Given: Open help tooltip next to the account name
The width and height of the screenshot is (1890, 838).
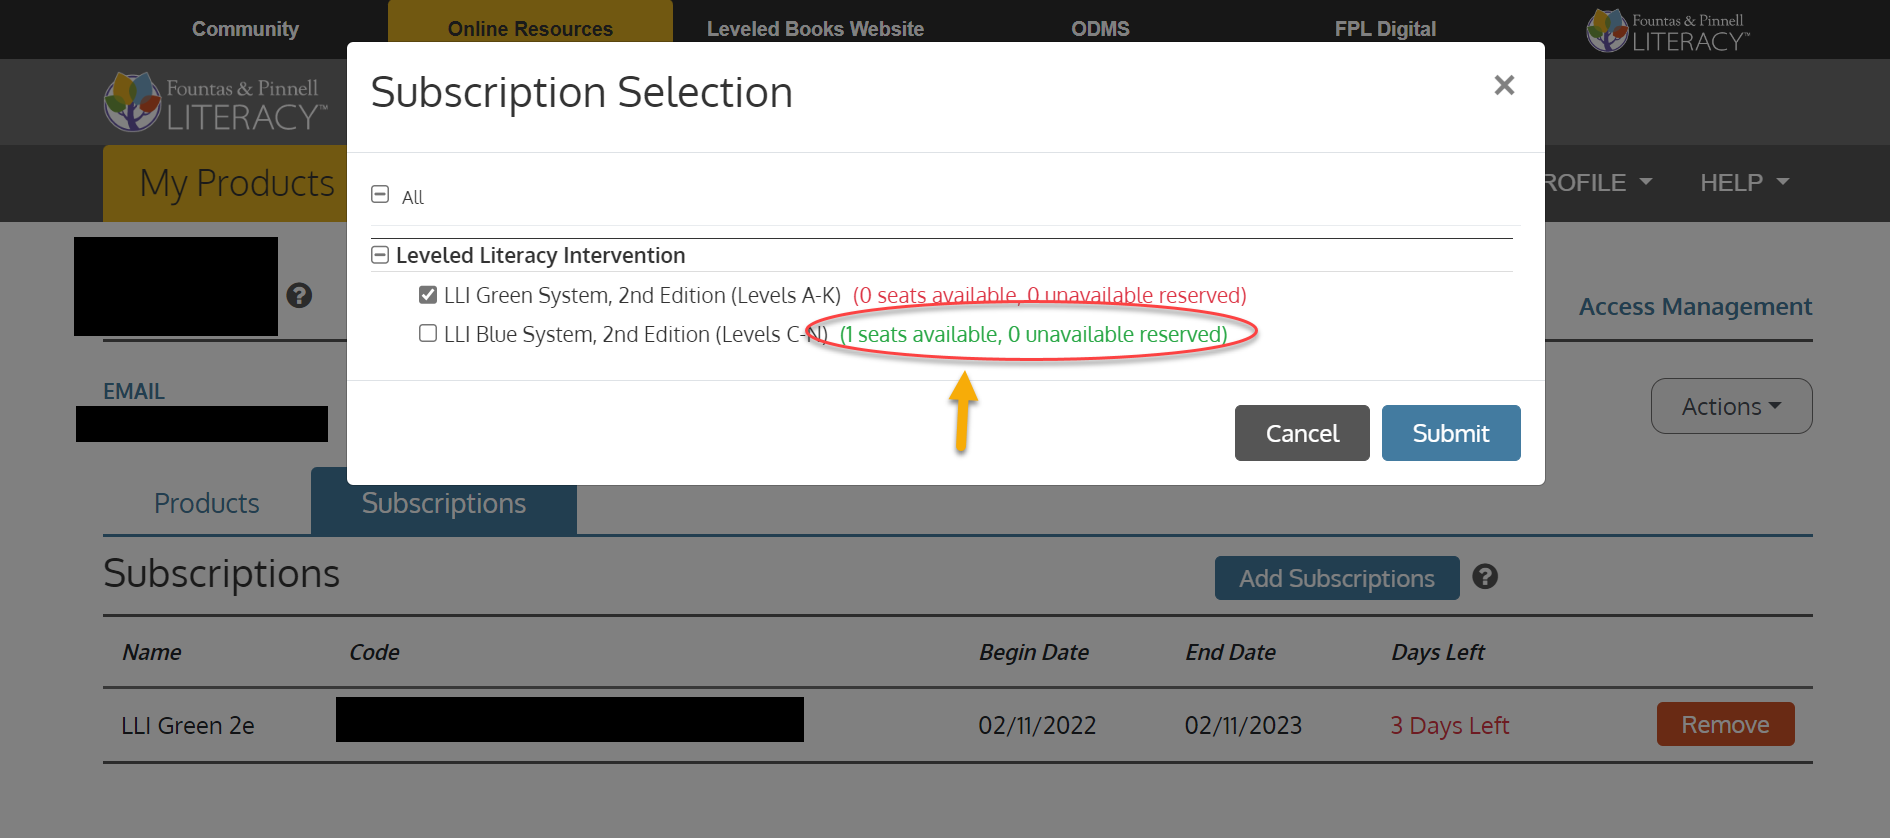Looking at the screenshot, I should pyautogui.click(x=299, y=296).
